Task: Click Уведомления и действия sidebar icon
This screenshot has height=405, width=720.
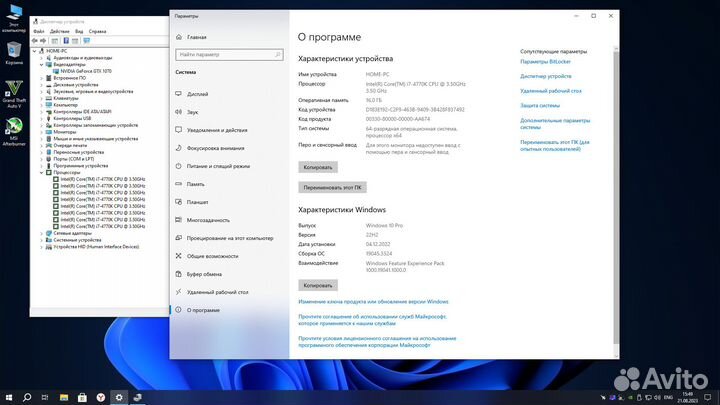Action: click(x=178, y=130)
